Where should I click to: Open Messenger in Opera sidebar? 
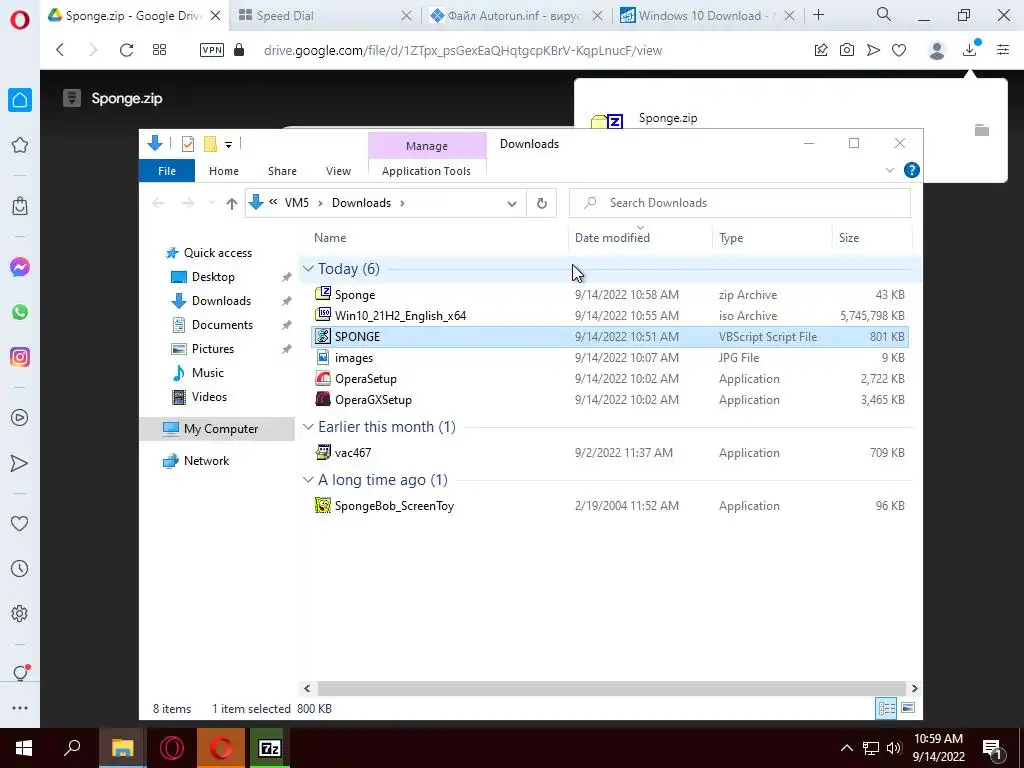(x=20, y=267)
